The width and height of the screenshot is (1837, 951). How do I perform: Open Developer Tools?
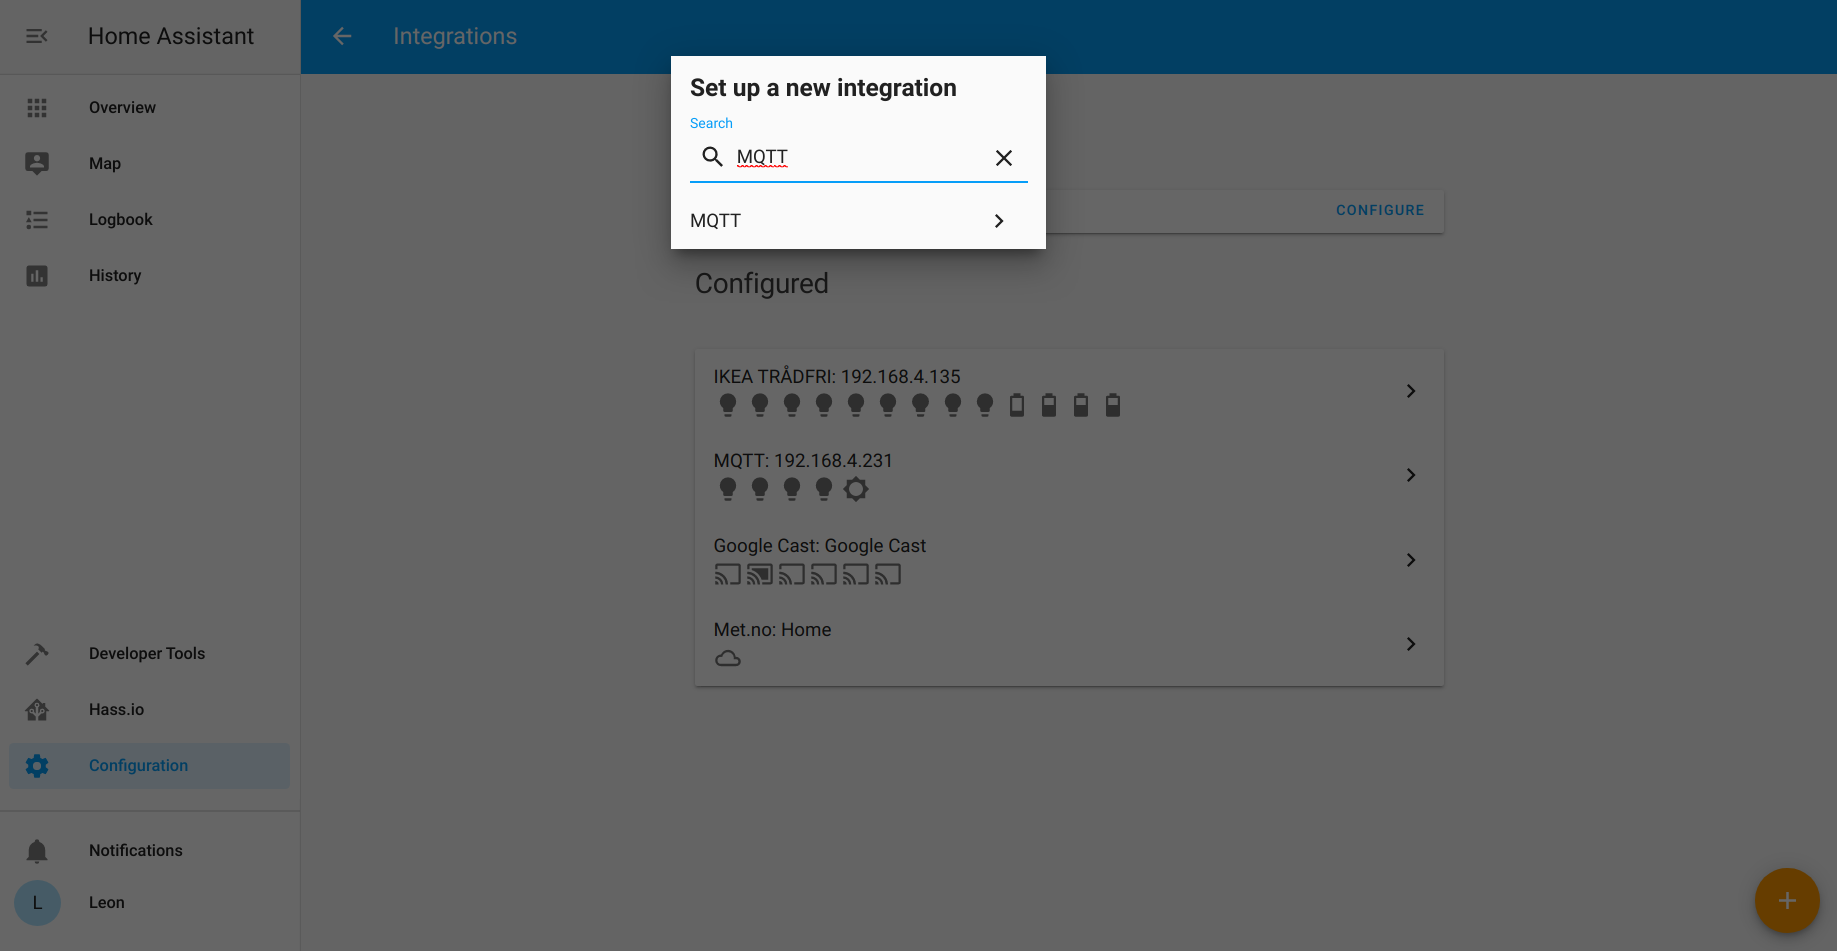[150, 653]
